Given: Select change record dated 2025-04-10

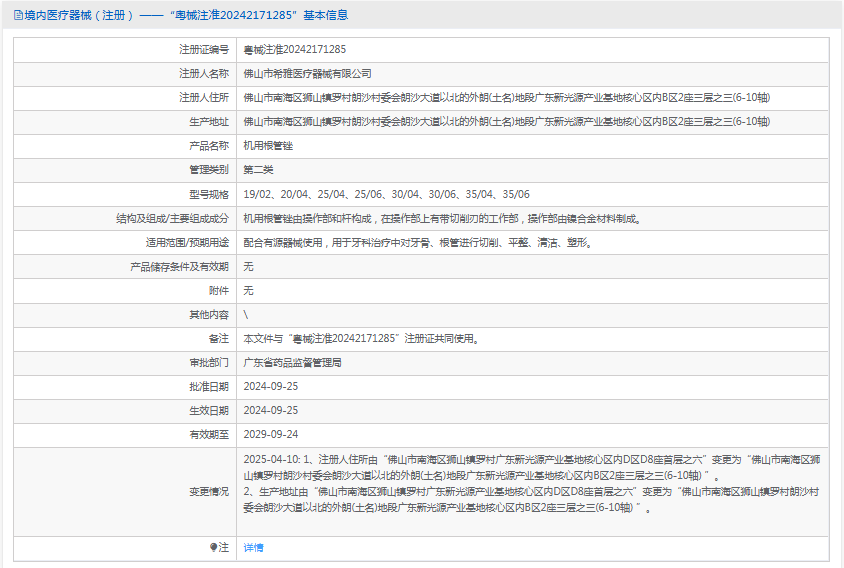Looking at the screenshot, I should (532, 467).
